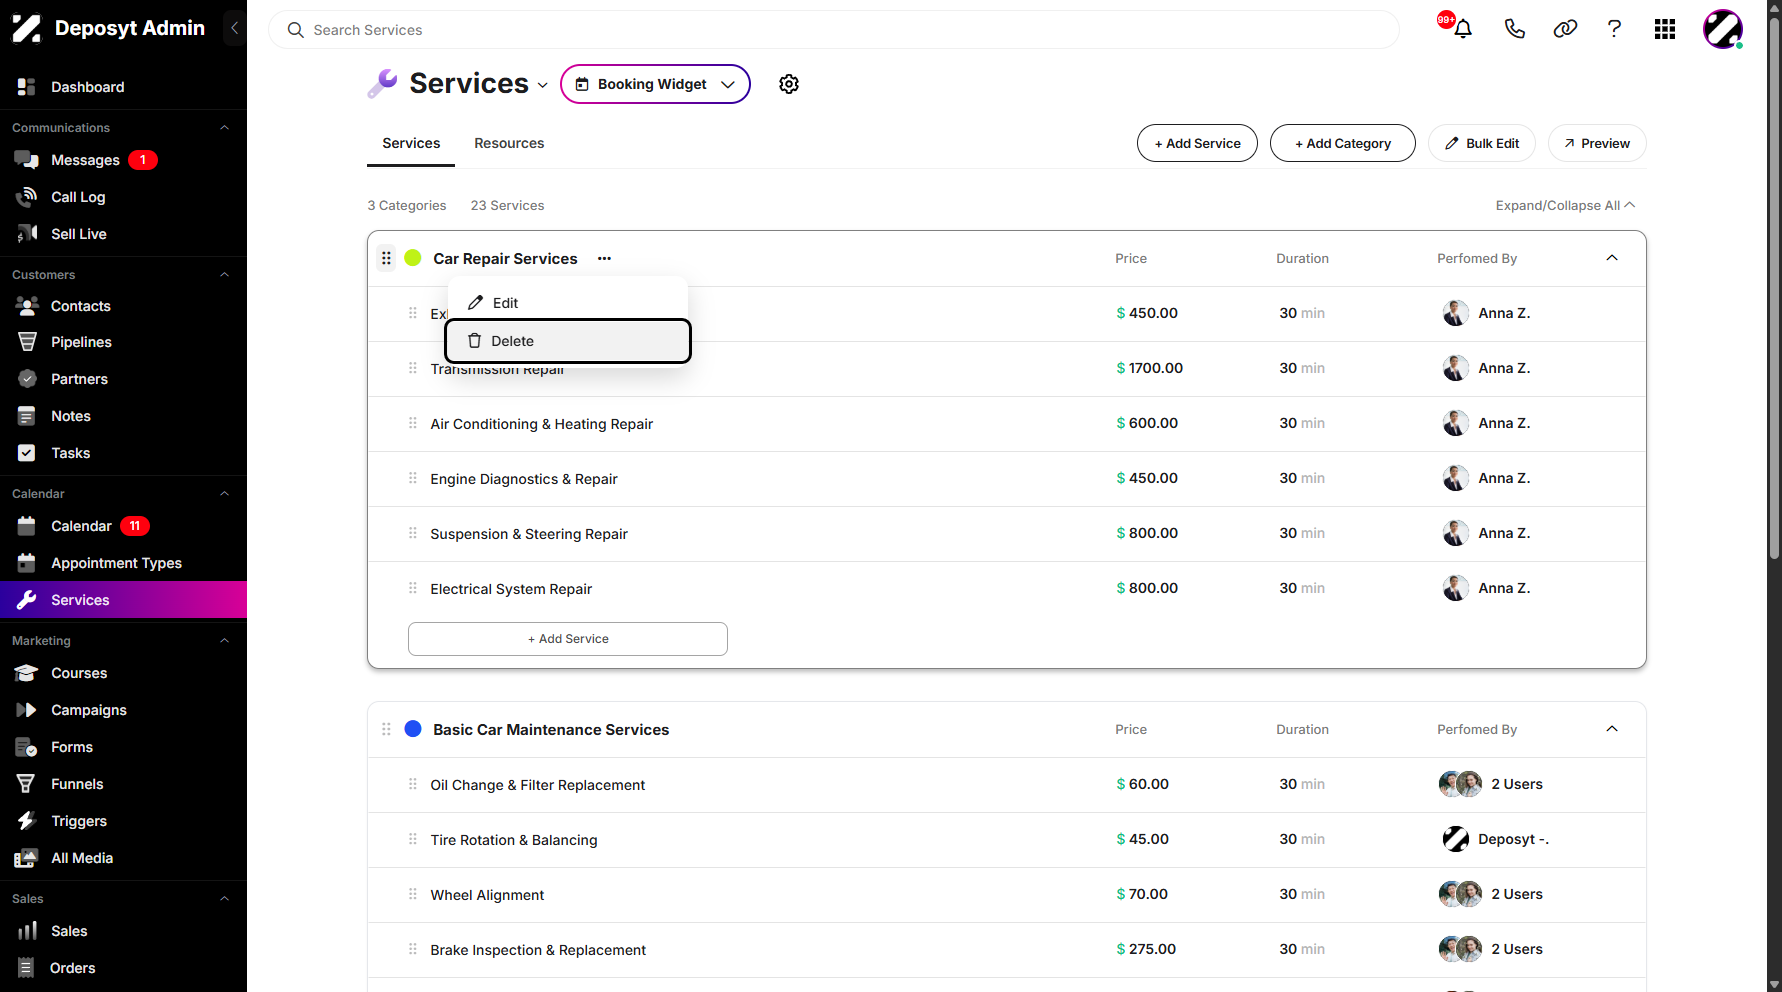The height and width of the screenshot is (992, 1782).
Task: Click the Bulk Edit button
Action: point(1482,143)
